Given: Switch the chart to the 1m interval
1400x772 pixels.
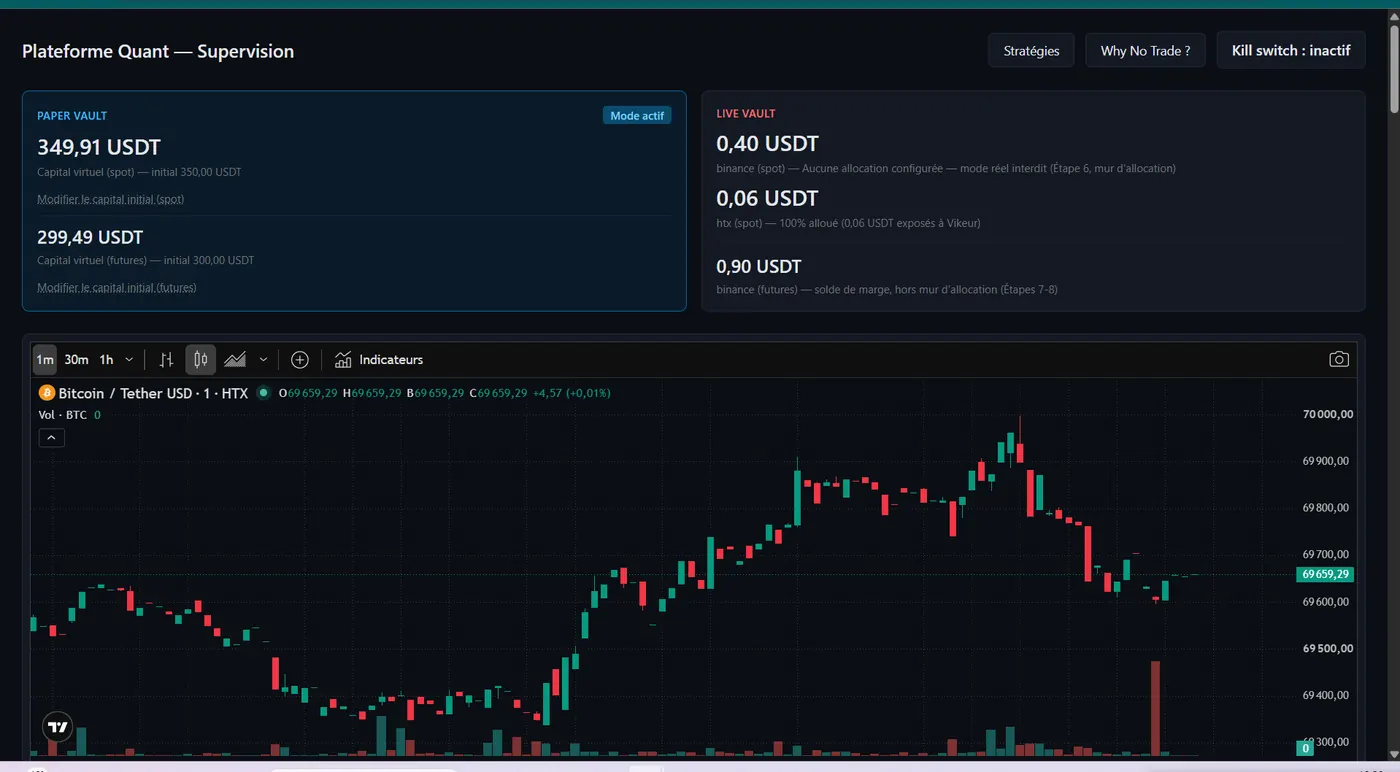Looking at the screenshot, I should tap(45, 360).
